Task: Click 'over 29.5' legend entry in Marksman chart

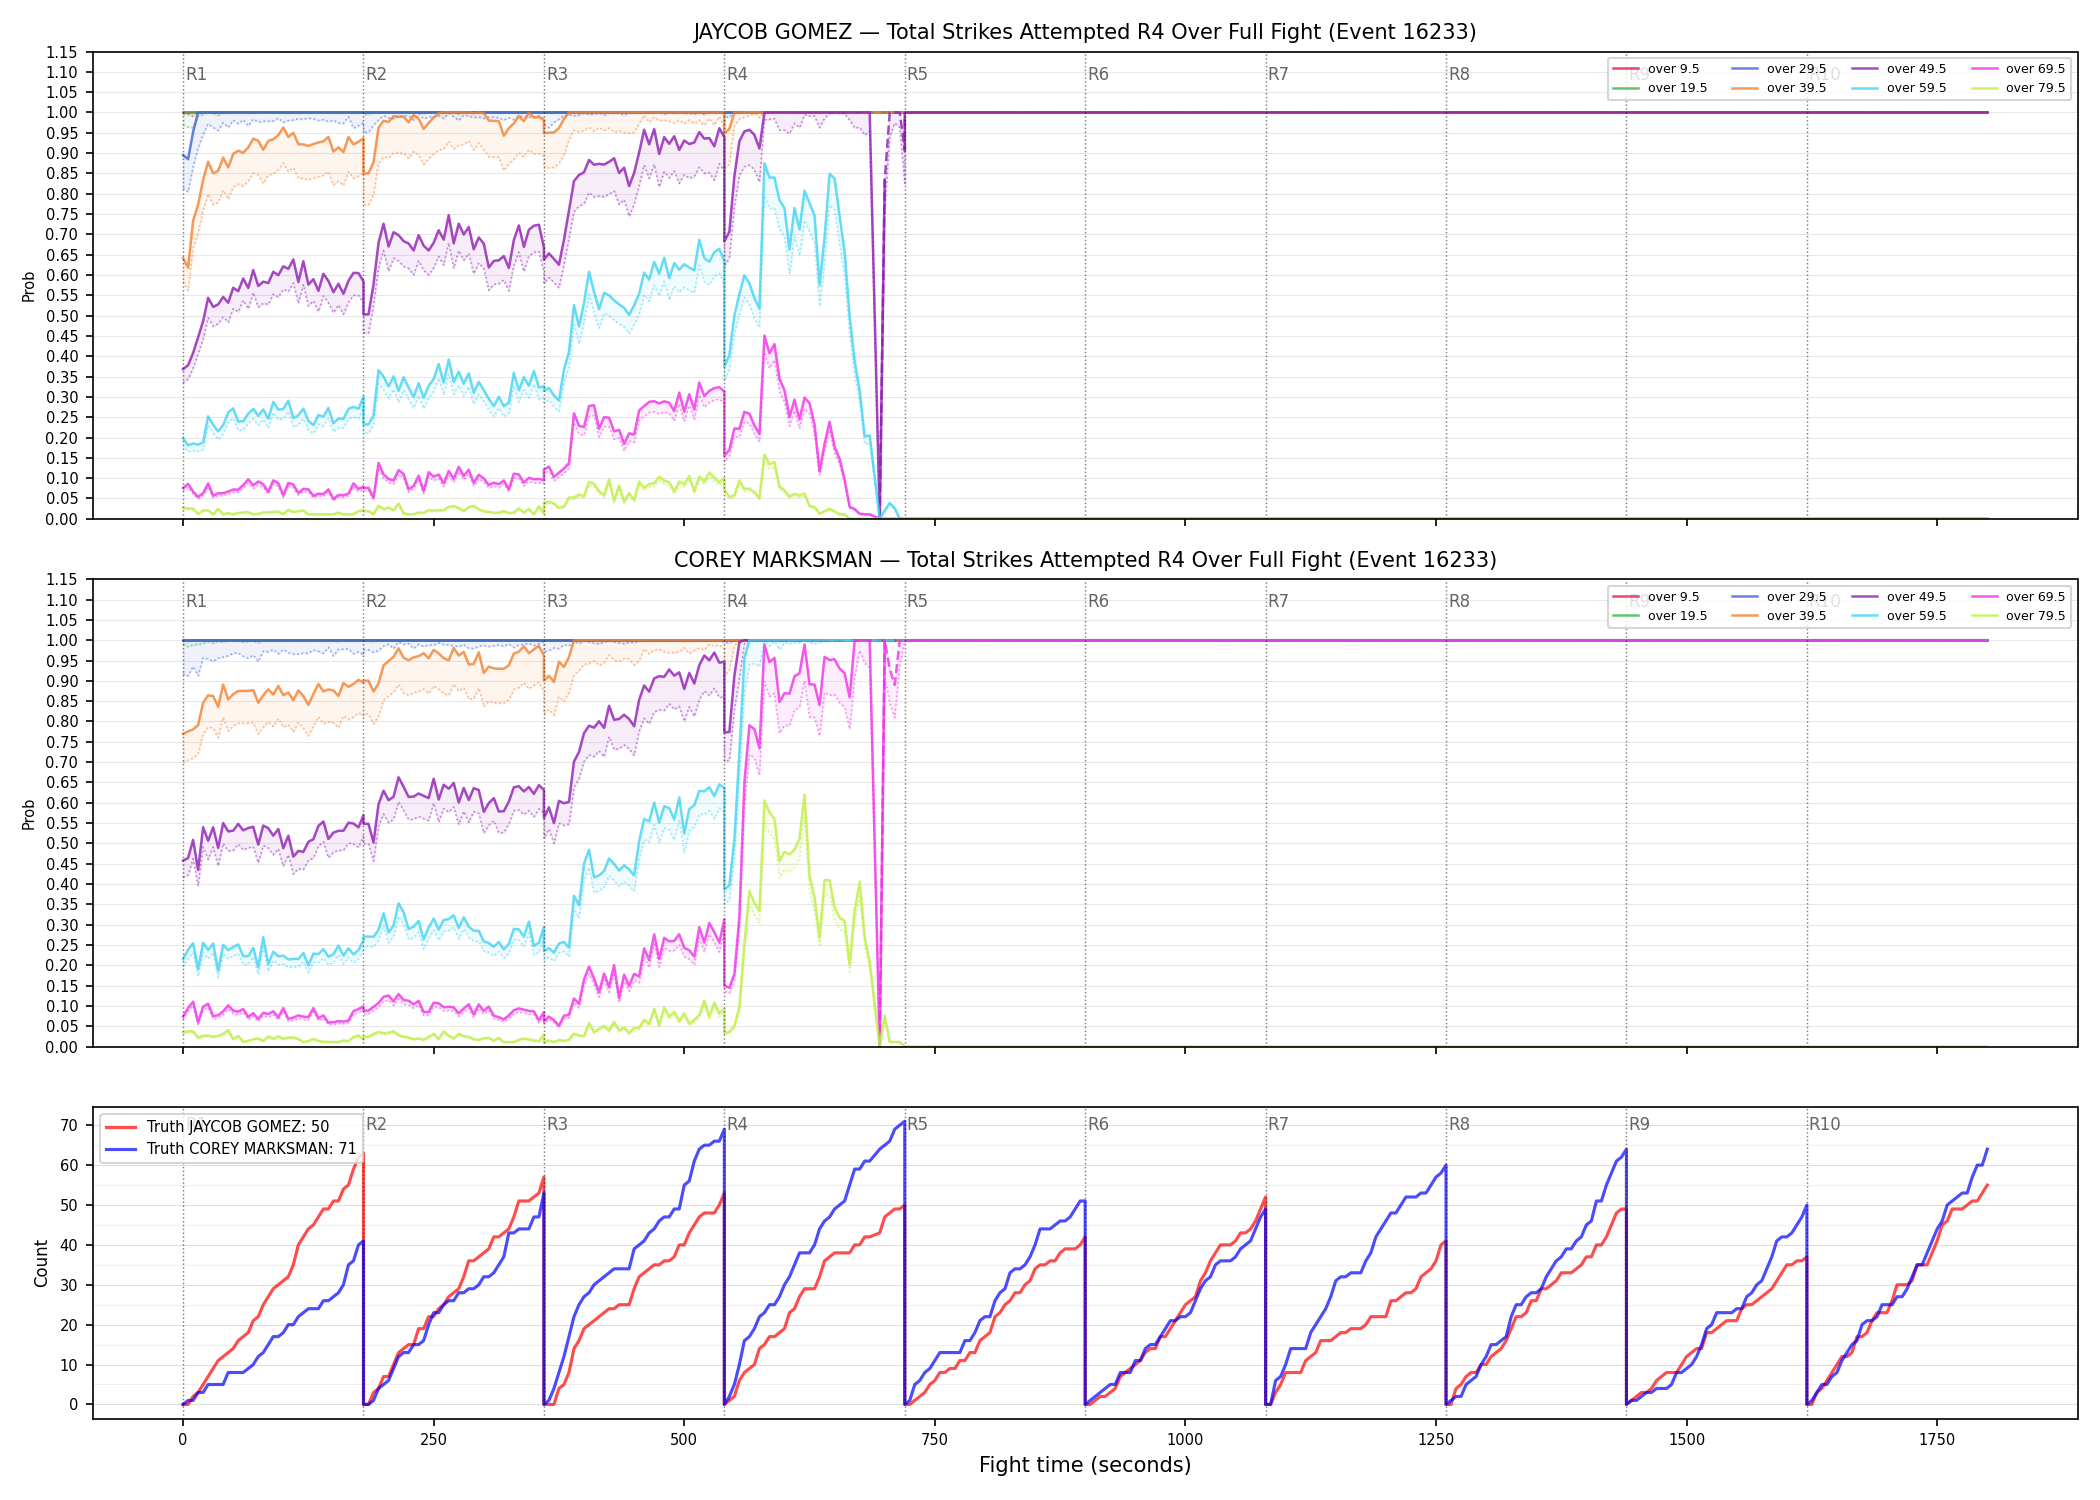Action: tap(1778, 597)
